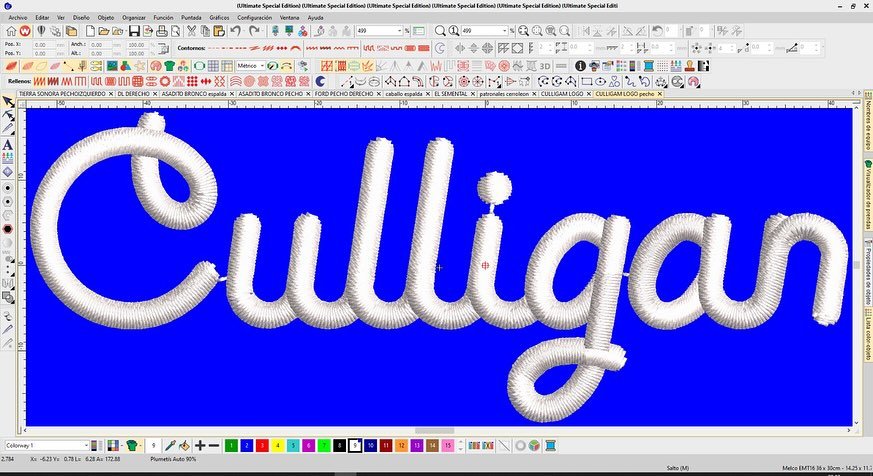
Task: Open the Visualizador de prendas side panel
Action: [867, 194]
